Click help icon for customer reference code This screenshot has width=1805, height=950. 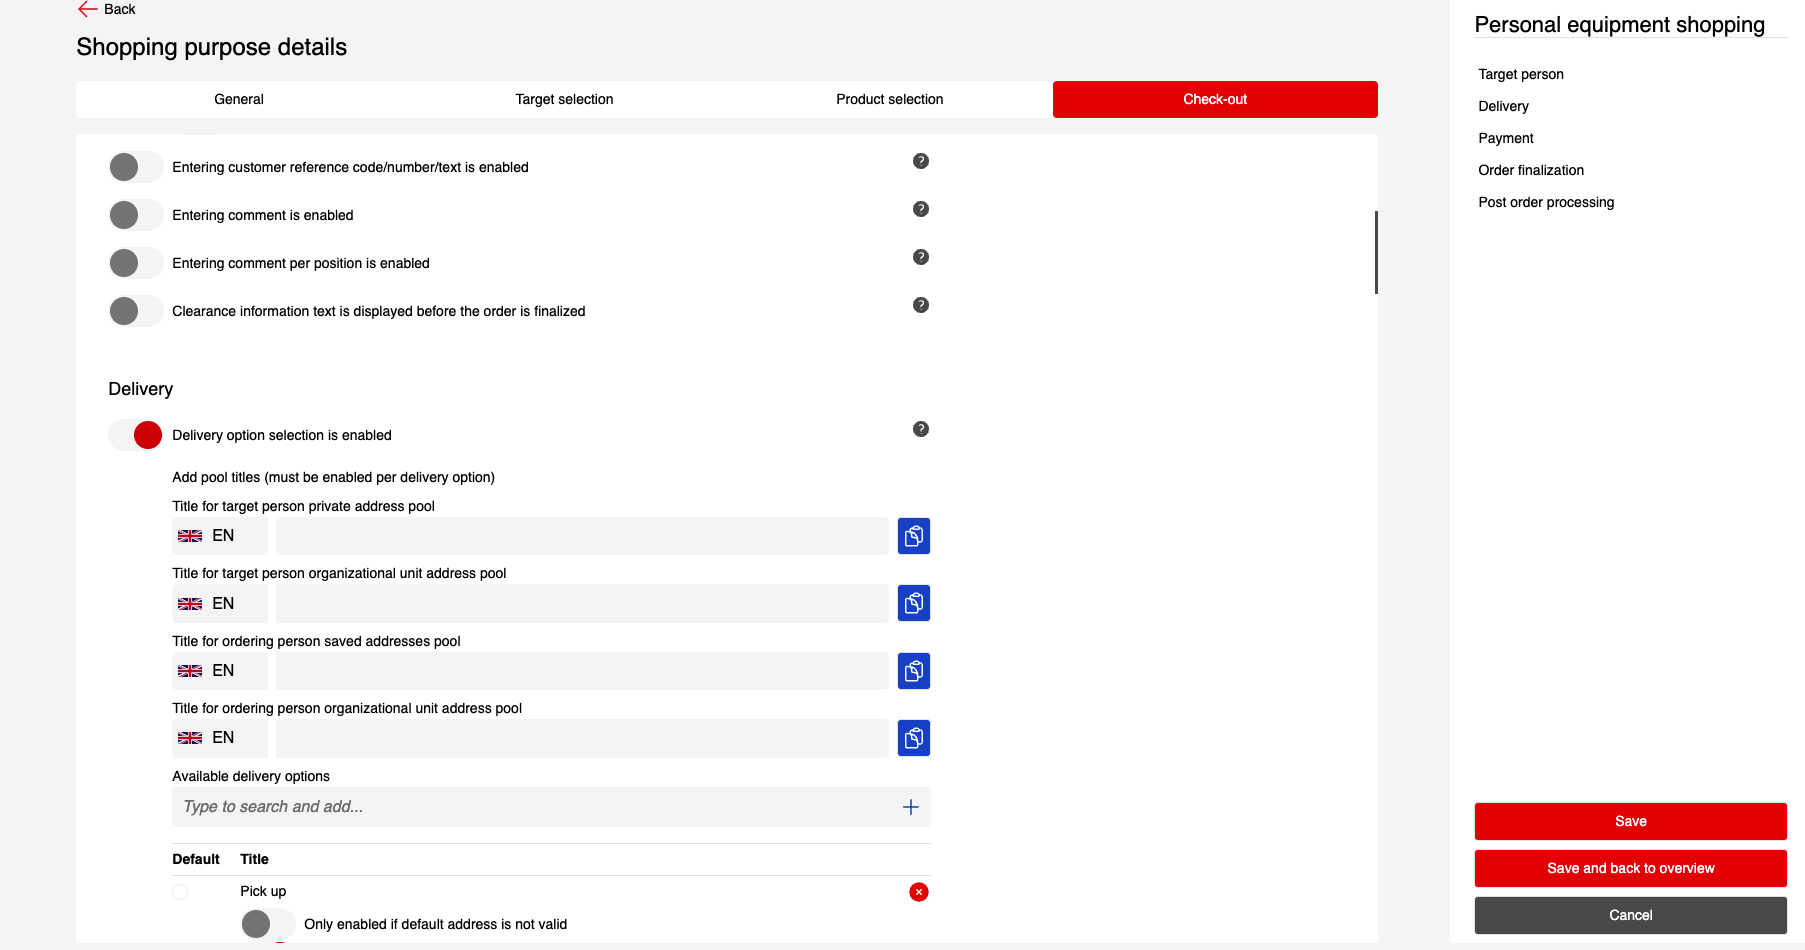pos(920,161)
